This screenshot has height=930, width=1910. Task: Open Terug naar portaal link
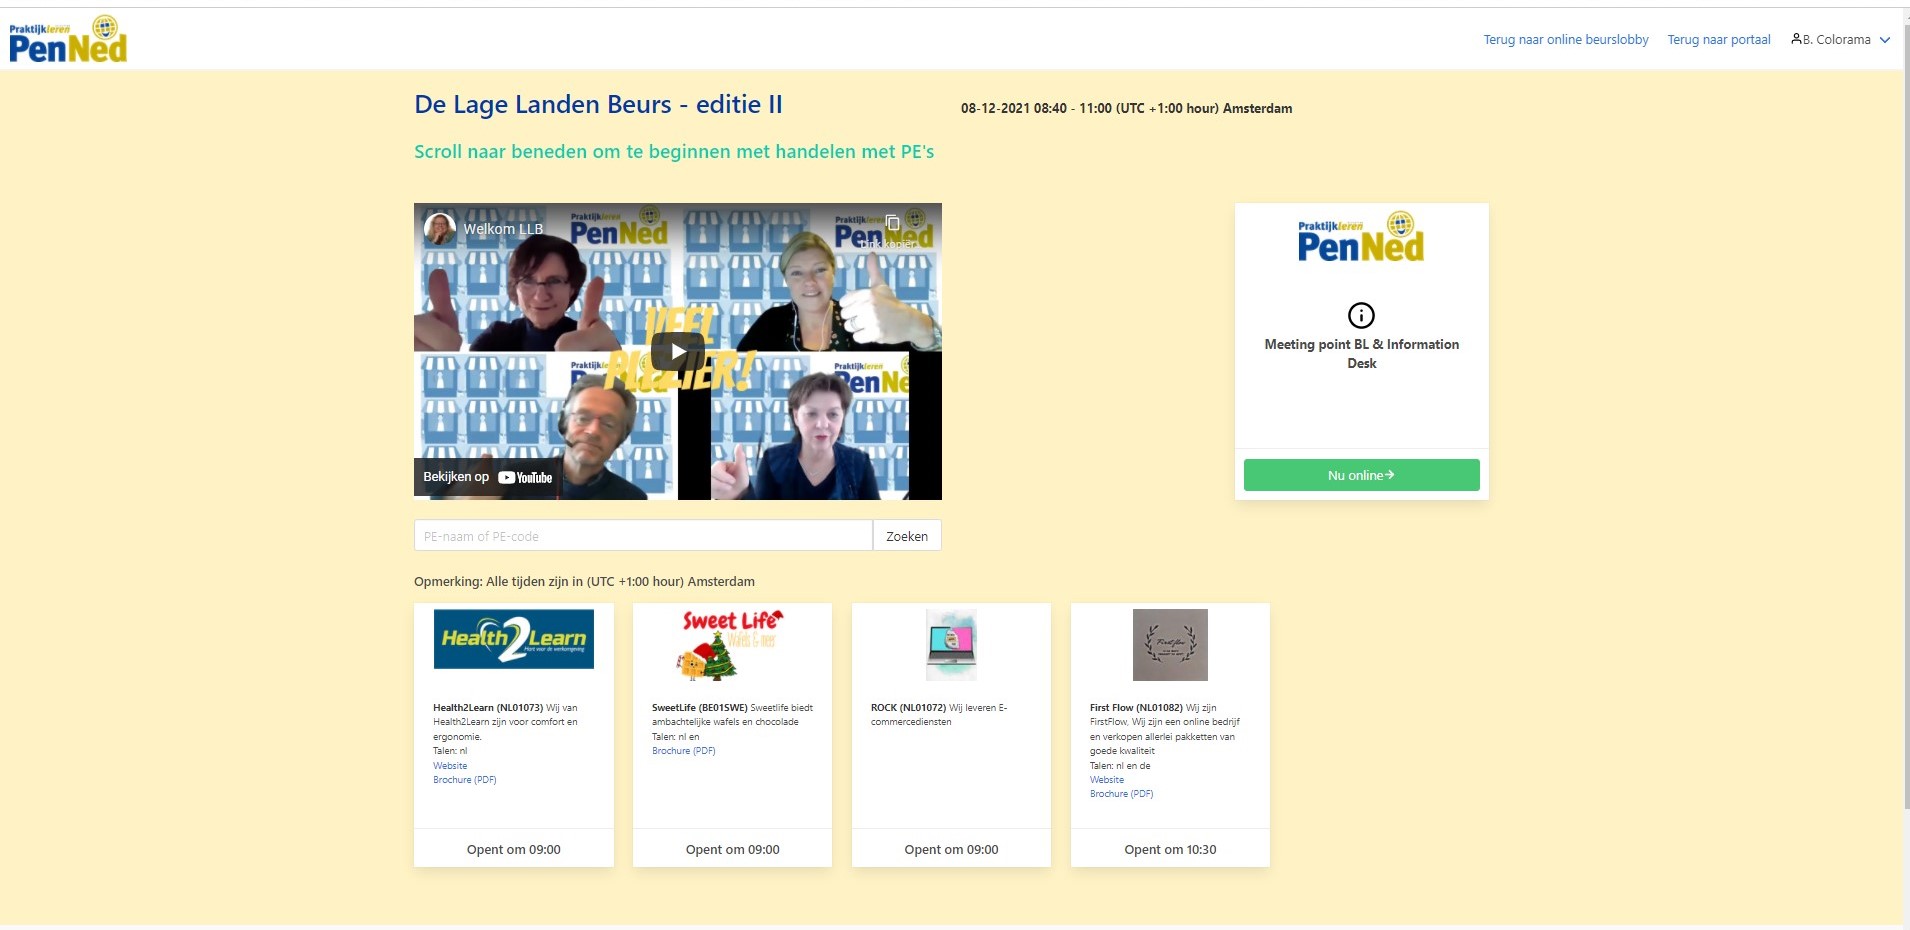tap(1718, 40)
